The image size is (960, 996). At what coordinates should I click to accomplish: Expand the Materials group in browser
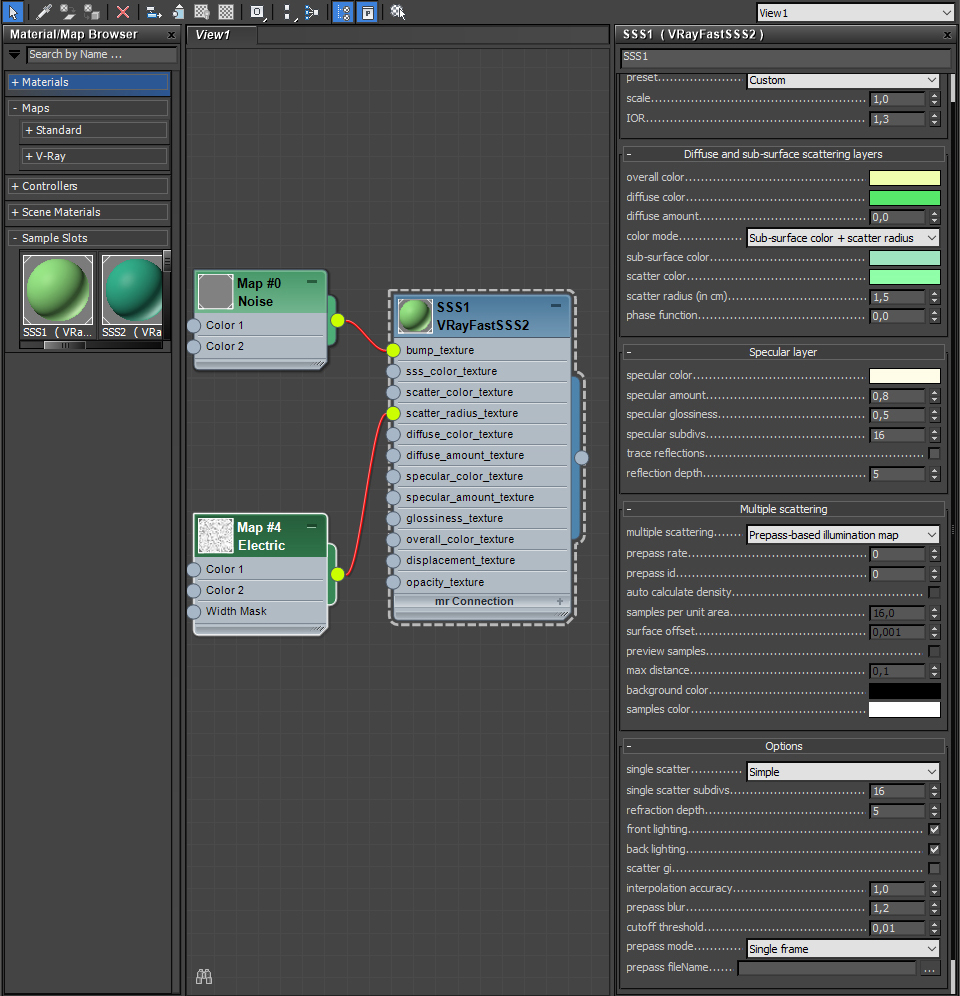click(88, 82)
